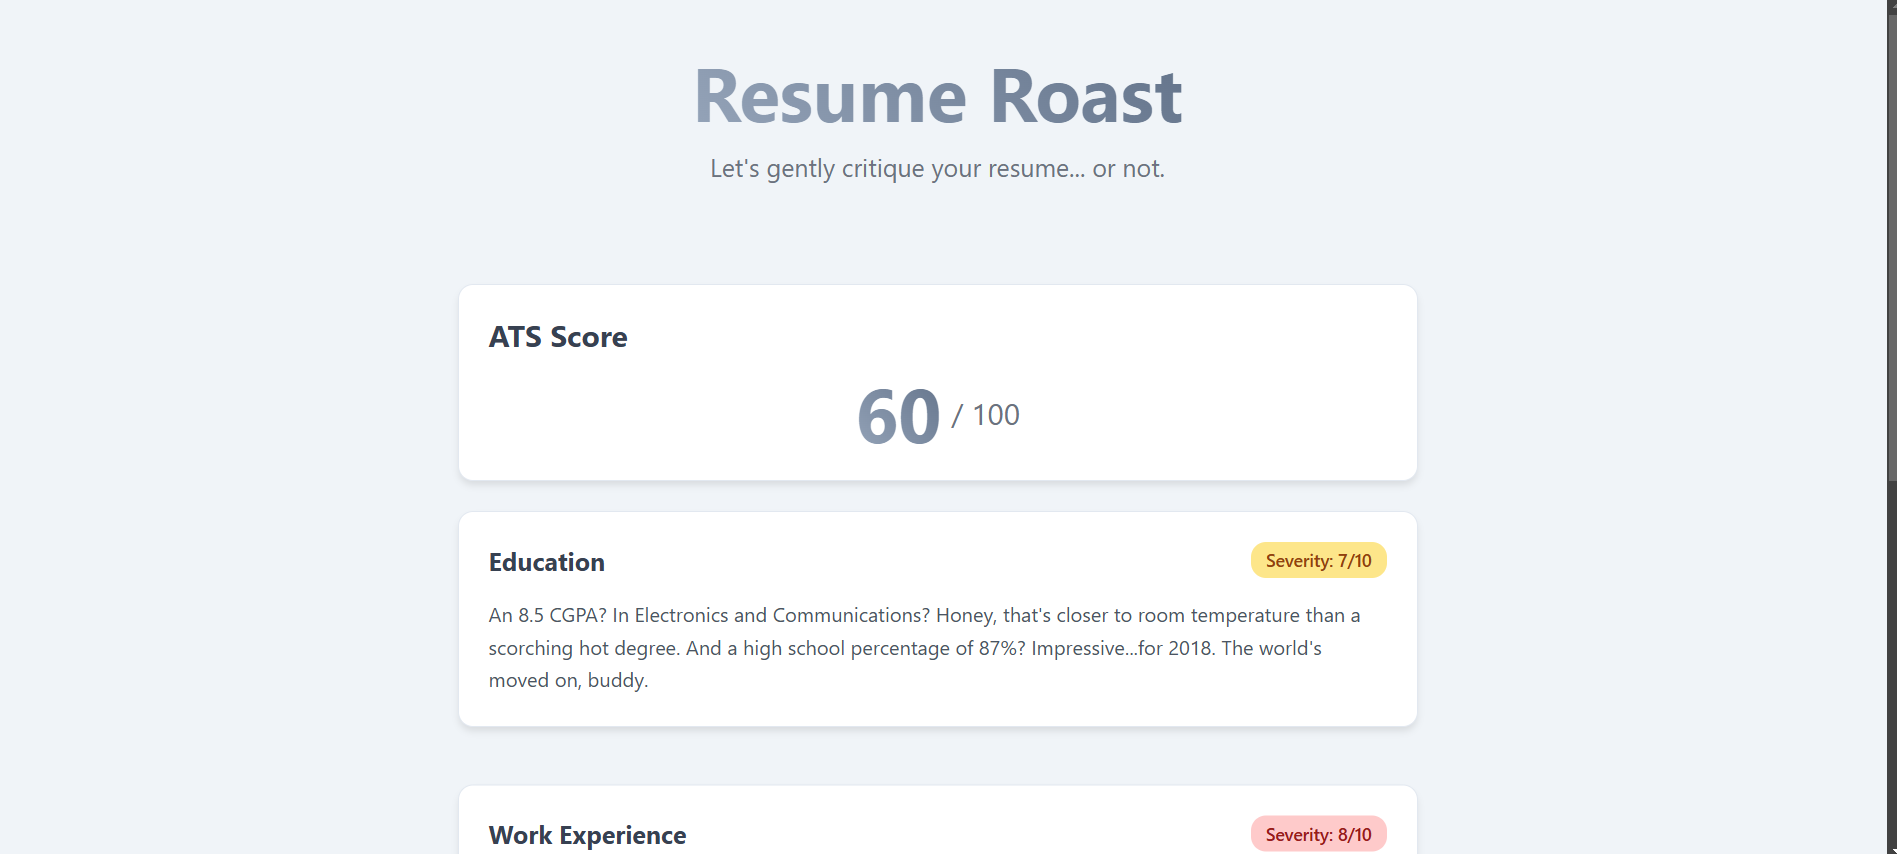Click the '/ 100' score denominator
Screen dimensions: 1897x854
coord(985,415)
